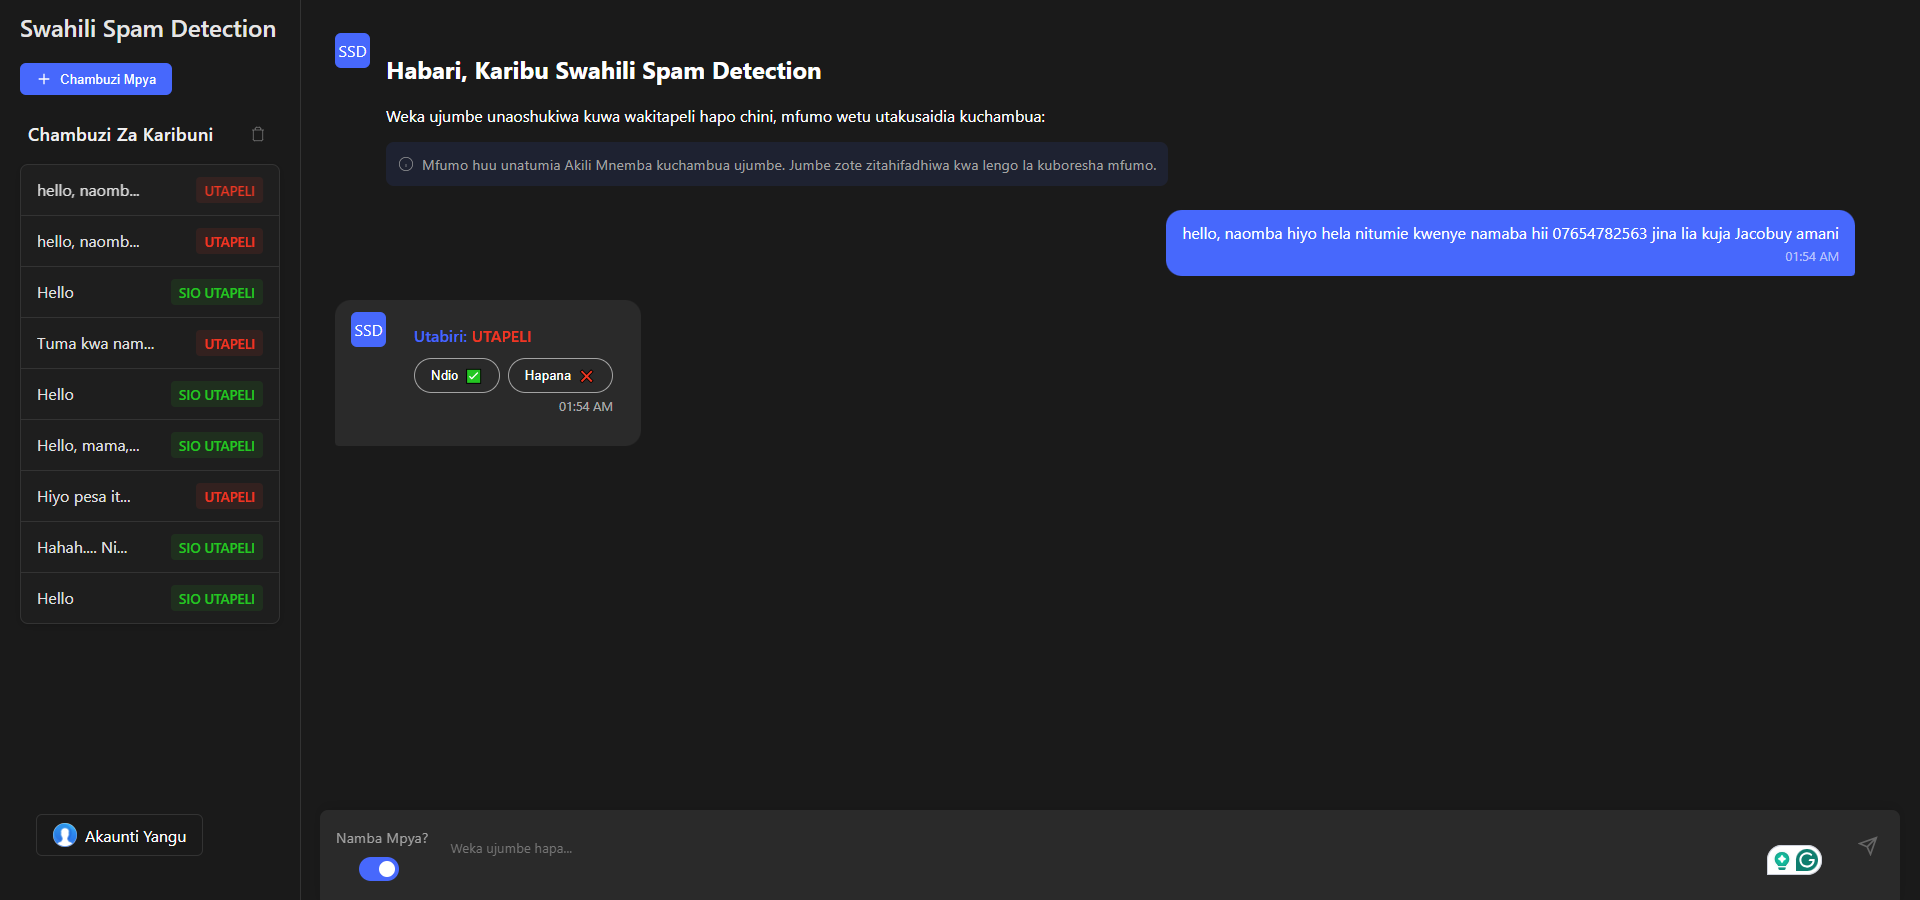1920x900 pixels.
Task: Open the 'Tuma kwa nam...' conversation
Action: (149, 343)
